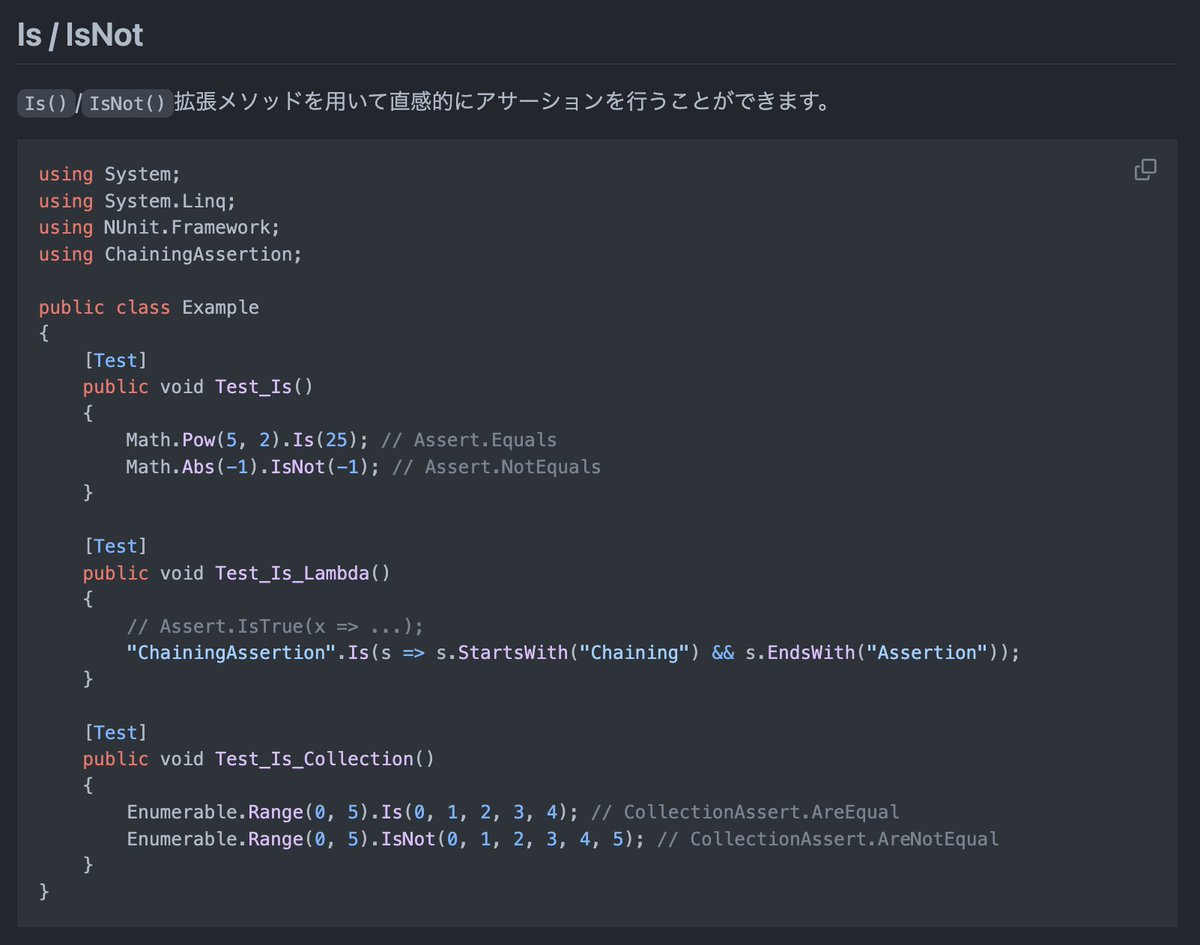Click the [Test] attribute above Test_Is_Collection()
Screen dimensions: 1200x945
[115, 732]
